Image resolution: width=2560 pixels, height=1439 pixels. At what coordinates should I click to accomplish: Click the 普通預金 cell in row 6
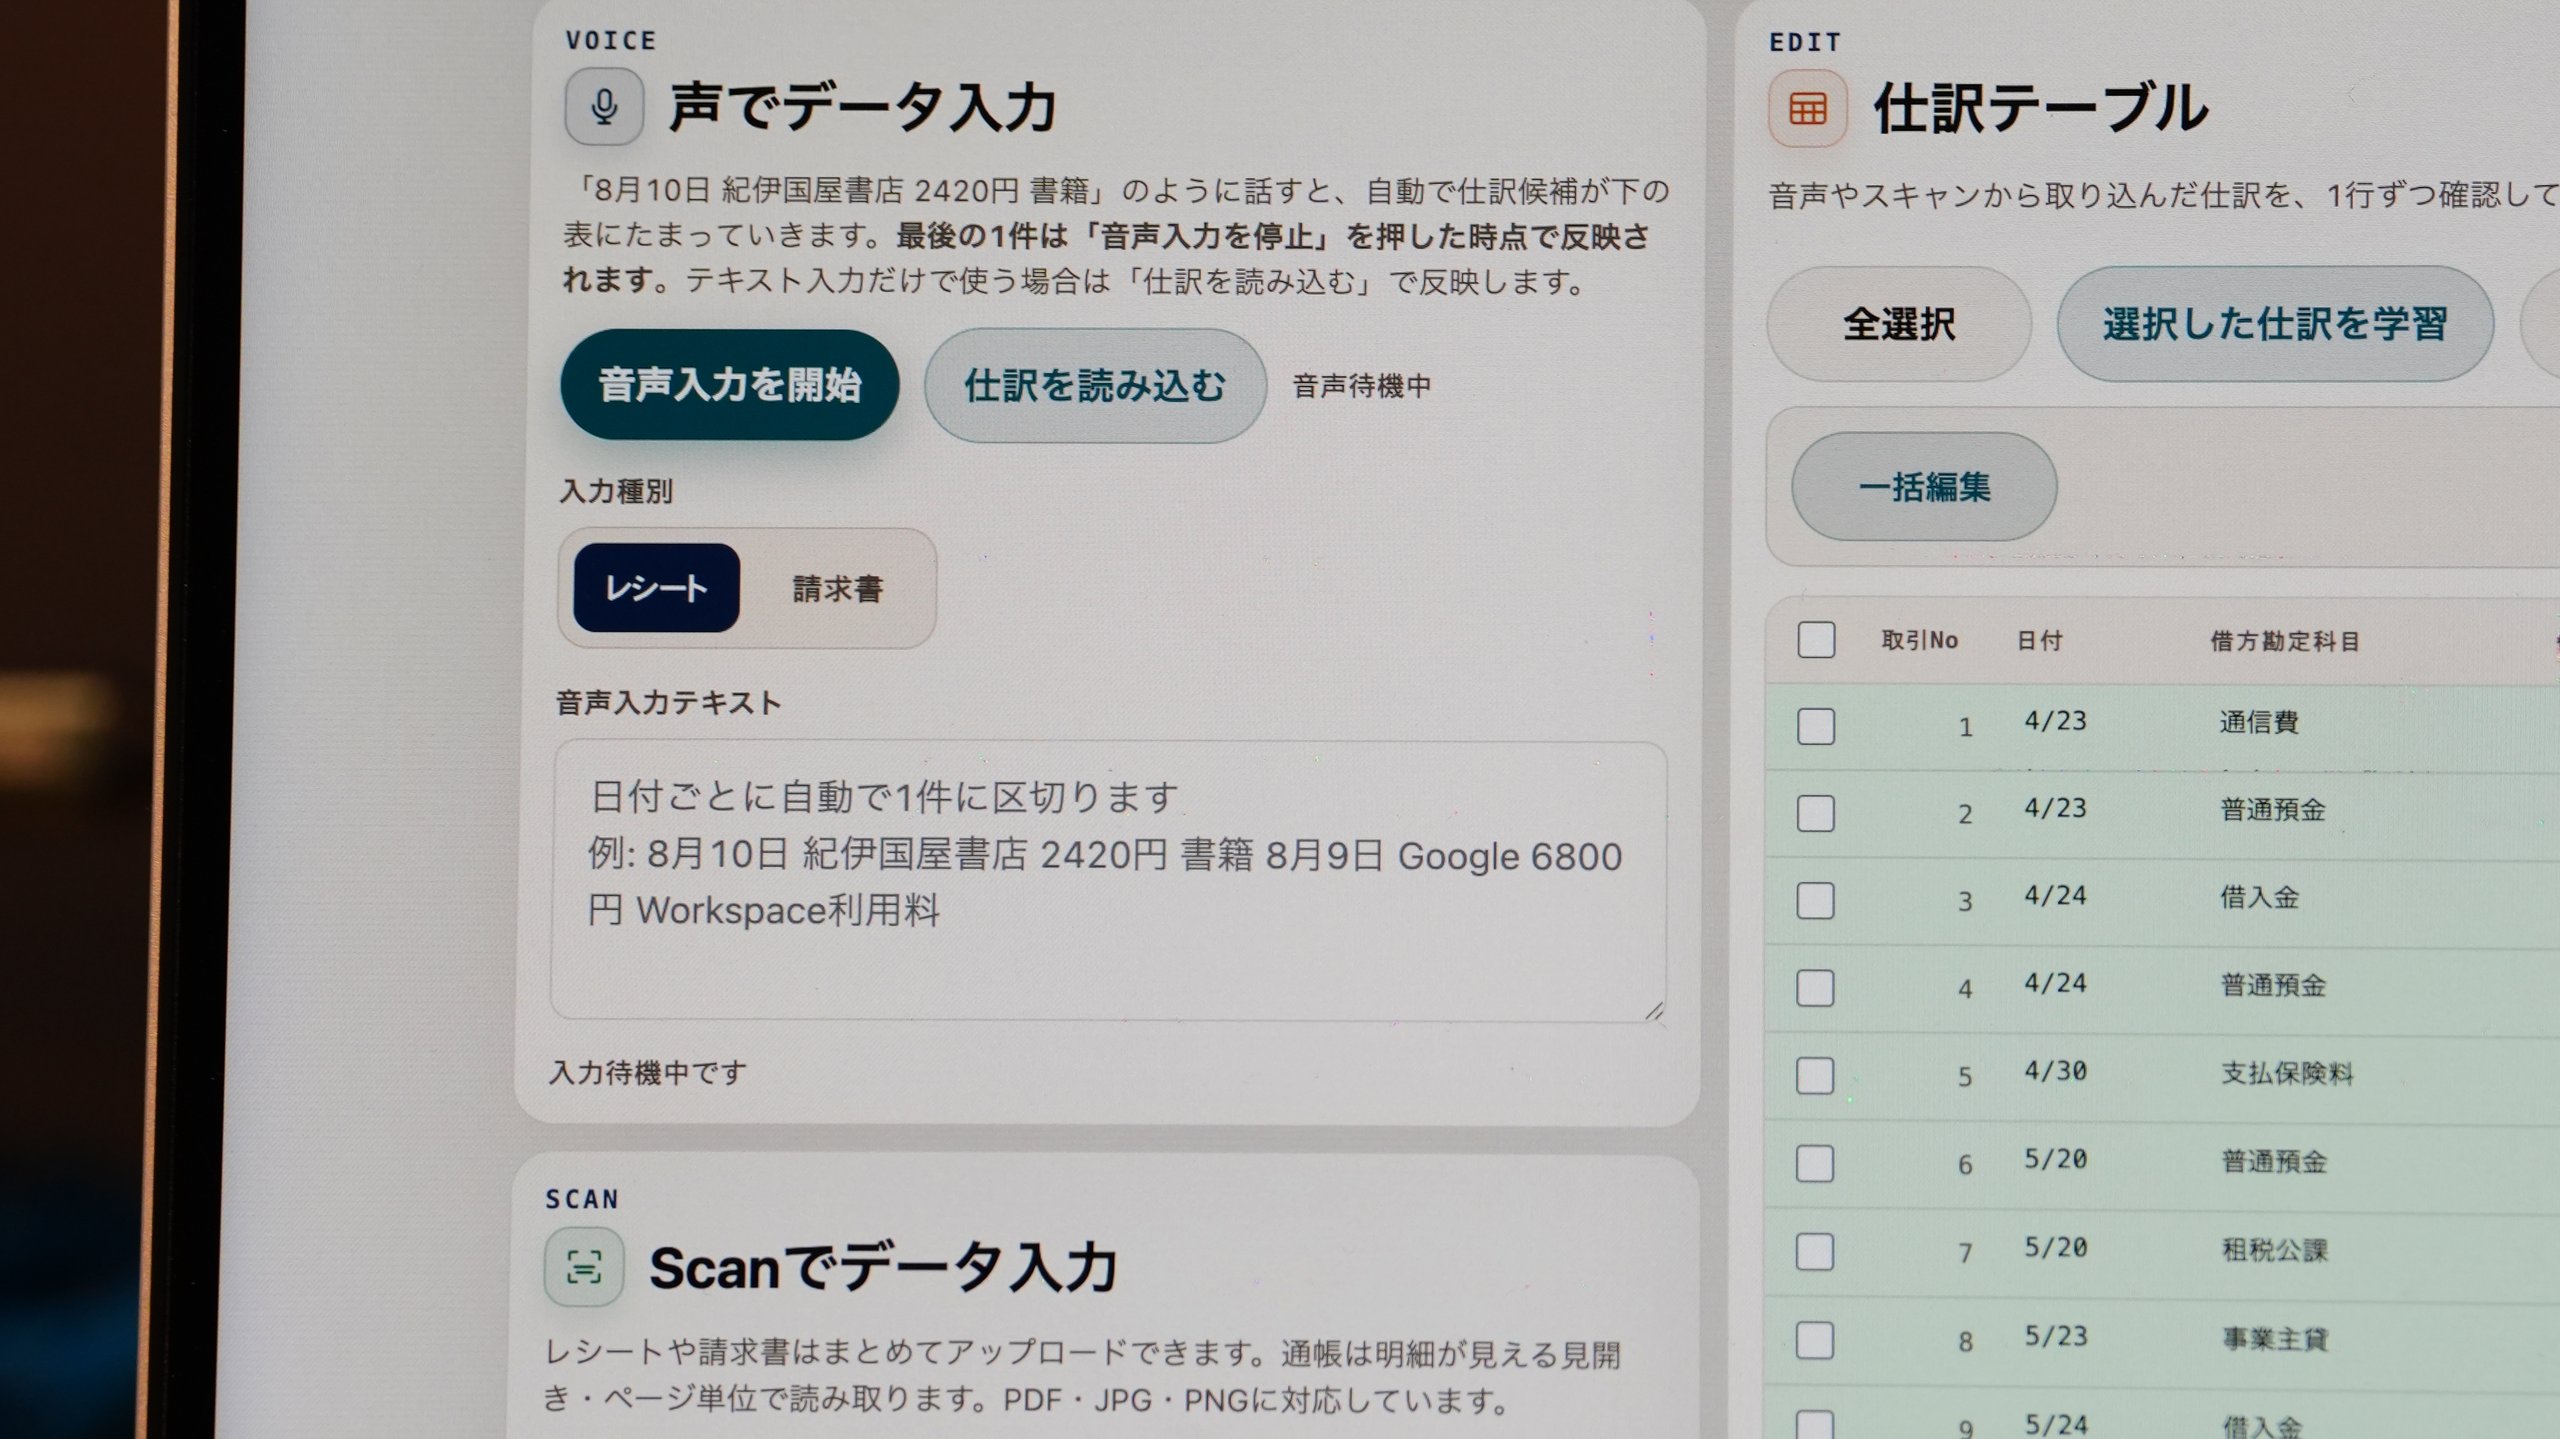click(2274, 1161)
